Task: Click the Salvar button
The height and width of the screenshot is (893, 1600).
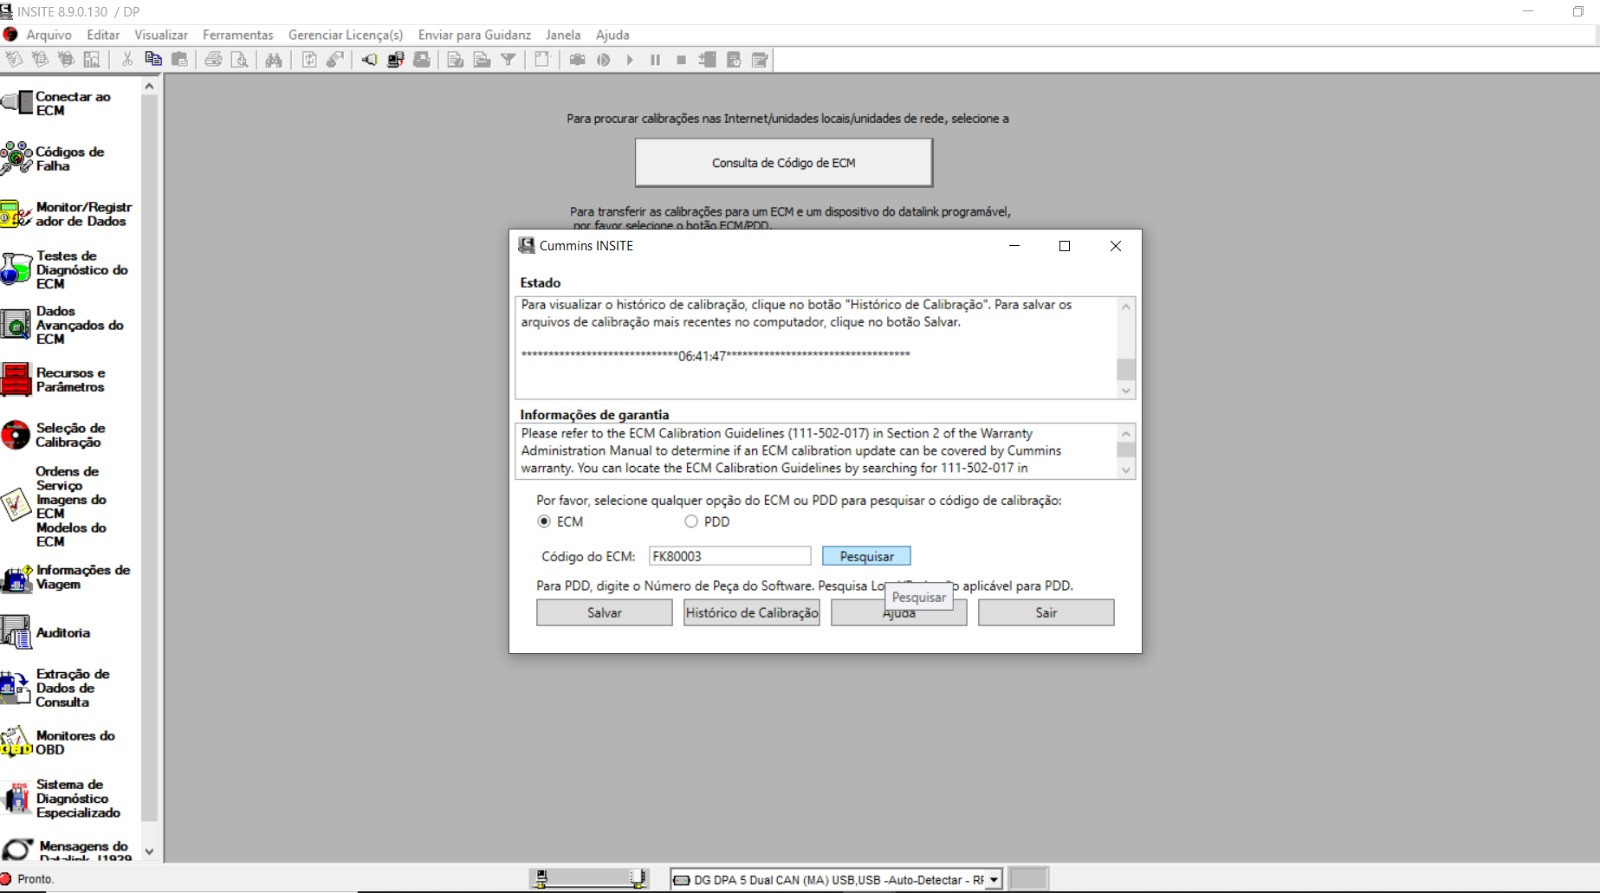Action: click(x=604, y=613)
